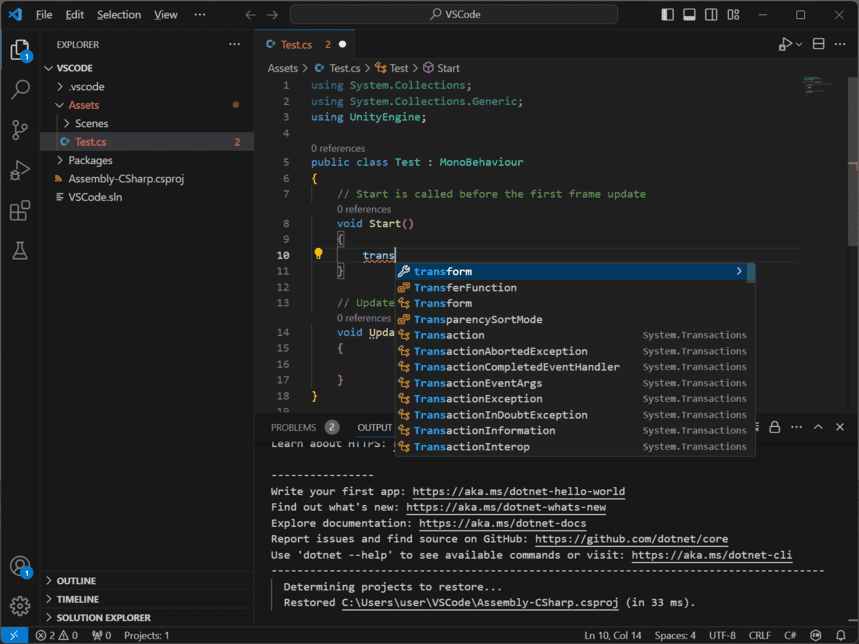The image size is (859, 644).
Task: Split the editor right
Action: 818,44
